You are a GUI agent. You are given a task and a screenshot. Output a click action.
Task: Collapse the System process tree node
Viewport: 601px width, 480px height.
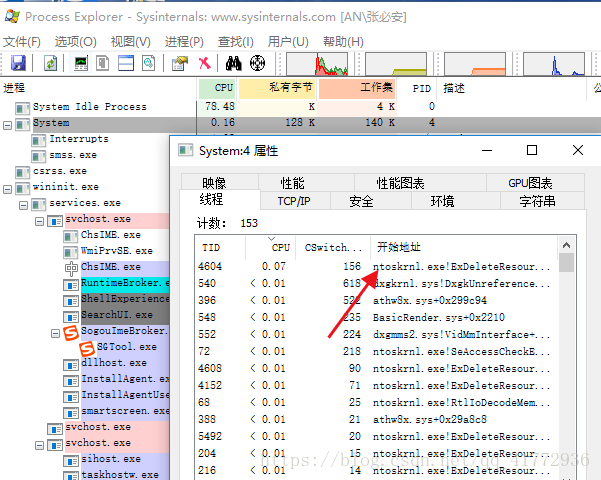tap(7, 125)
